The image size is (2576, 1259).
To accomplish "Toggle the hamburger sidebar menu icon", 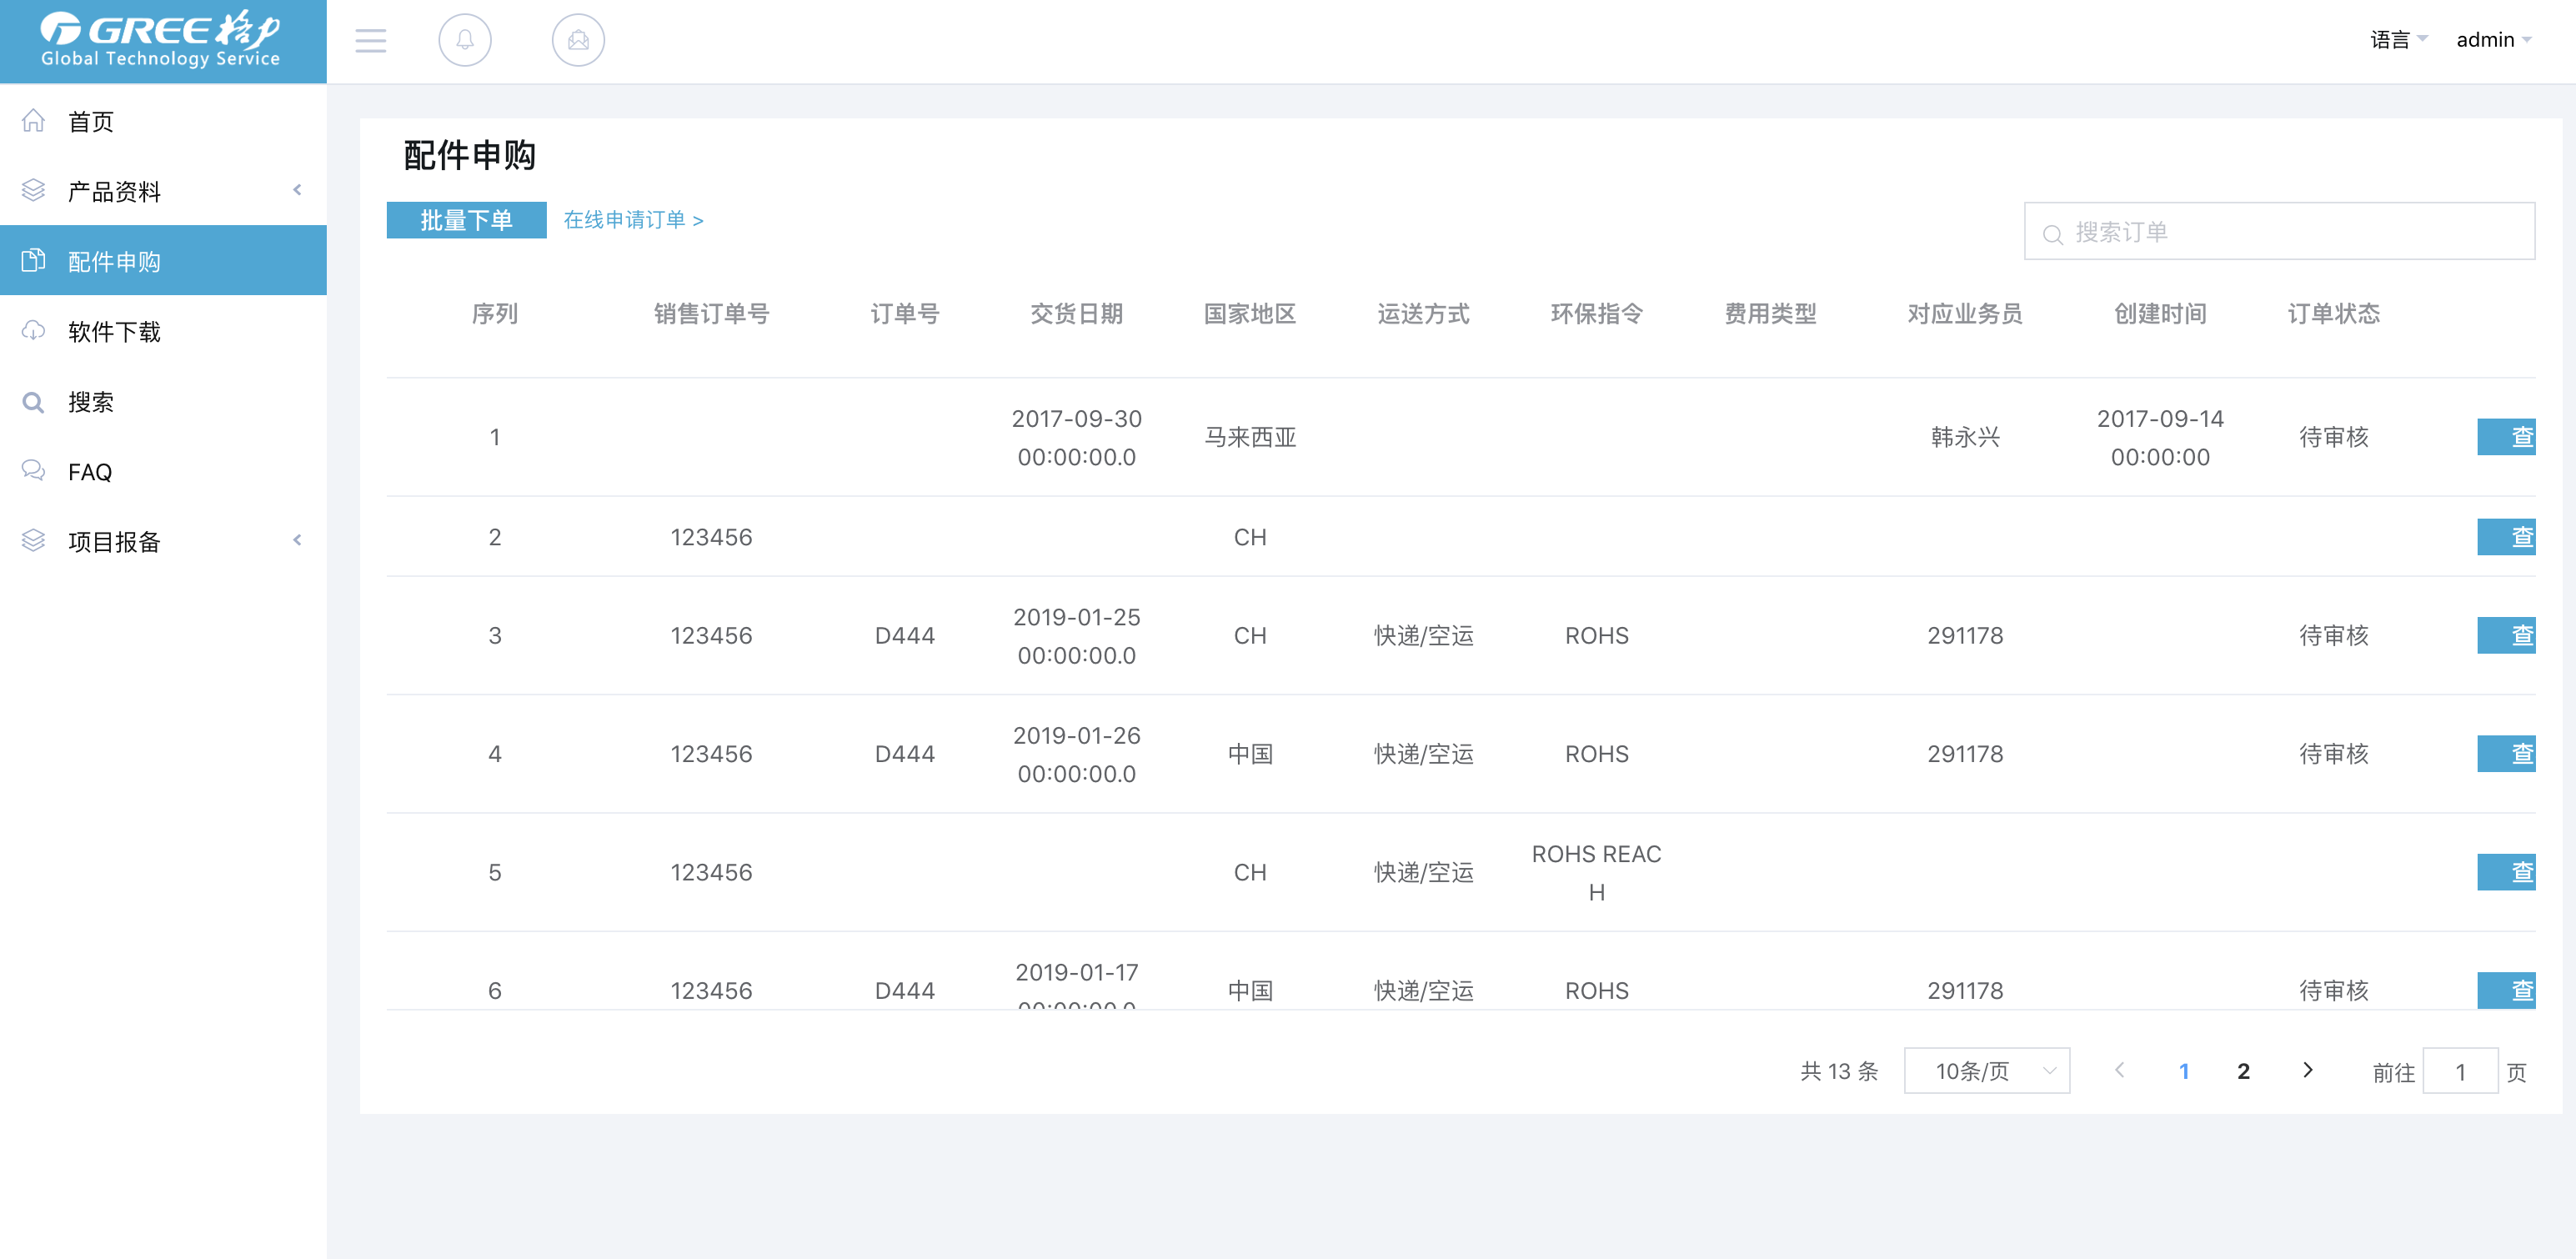I will [x=371, y=41].
